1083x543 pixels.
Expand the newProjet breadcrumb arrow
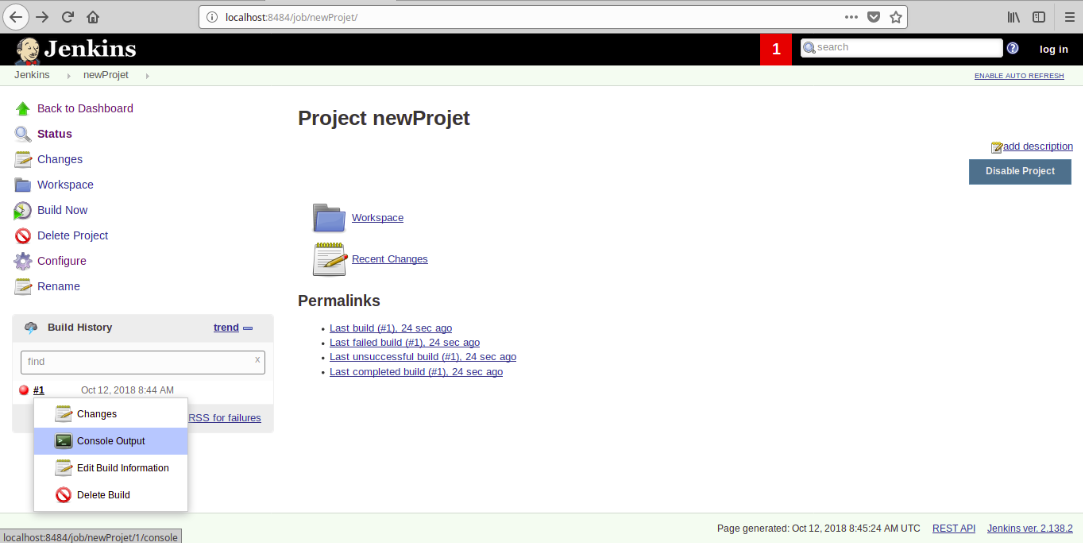[x=147, y=75]
